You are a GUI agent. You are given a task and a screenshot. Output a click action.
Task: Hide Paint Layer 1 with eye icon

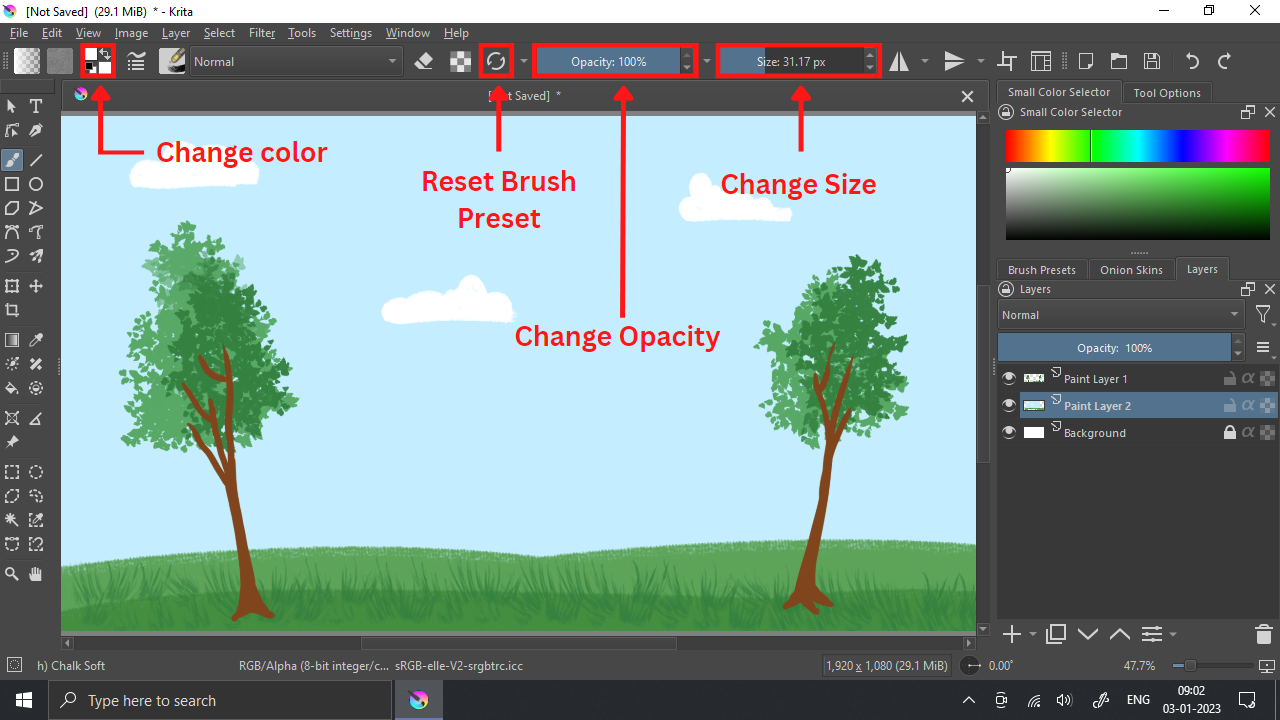tap(1009, 378)
